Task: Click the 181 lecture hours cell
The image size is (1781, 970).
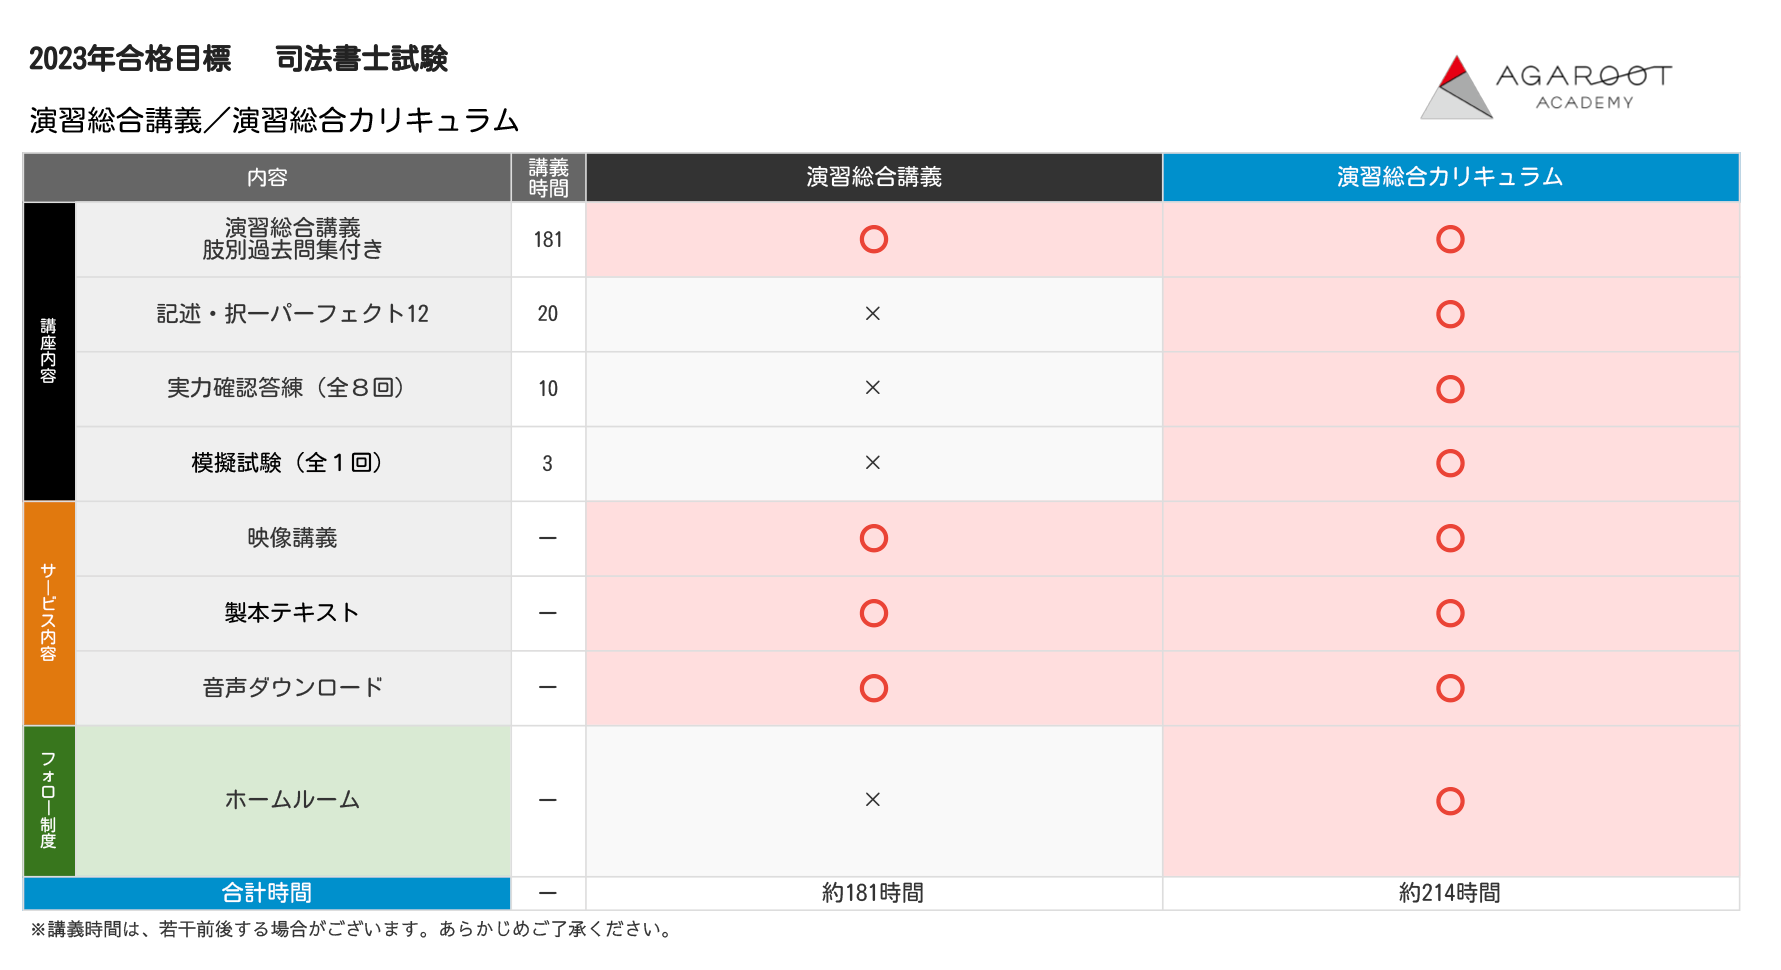Action: click(x=548, y=240)
